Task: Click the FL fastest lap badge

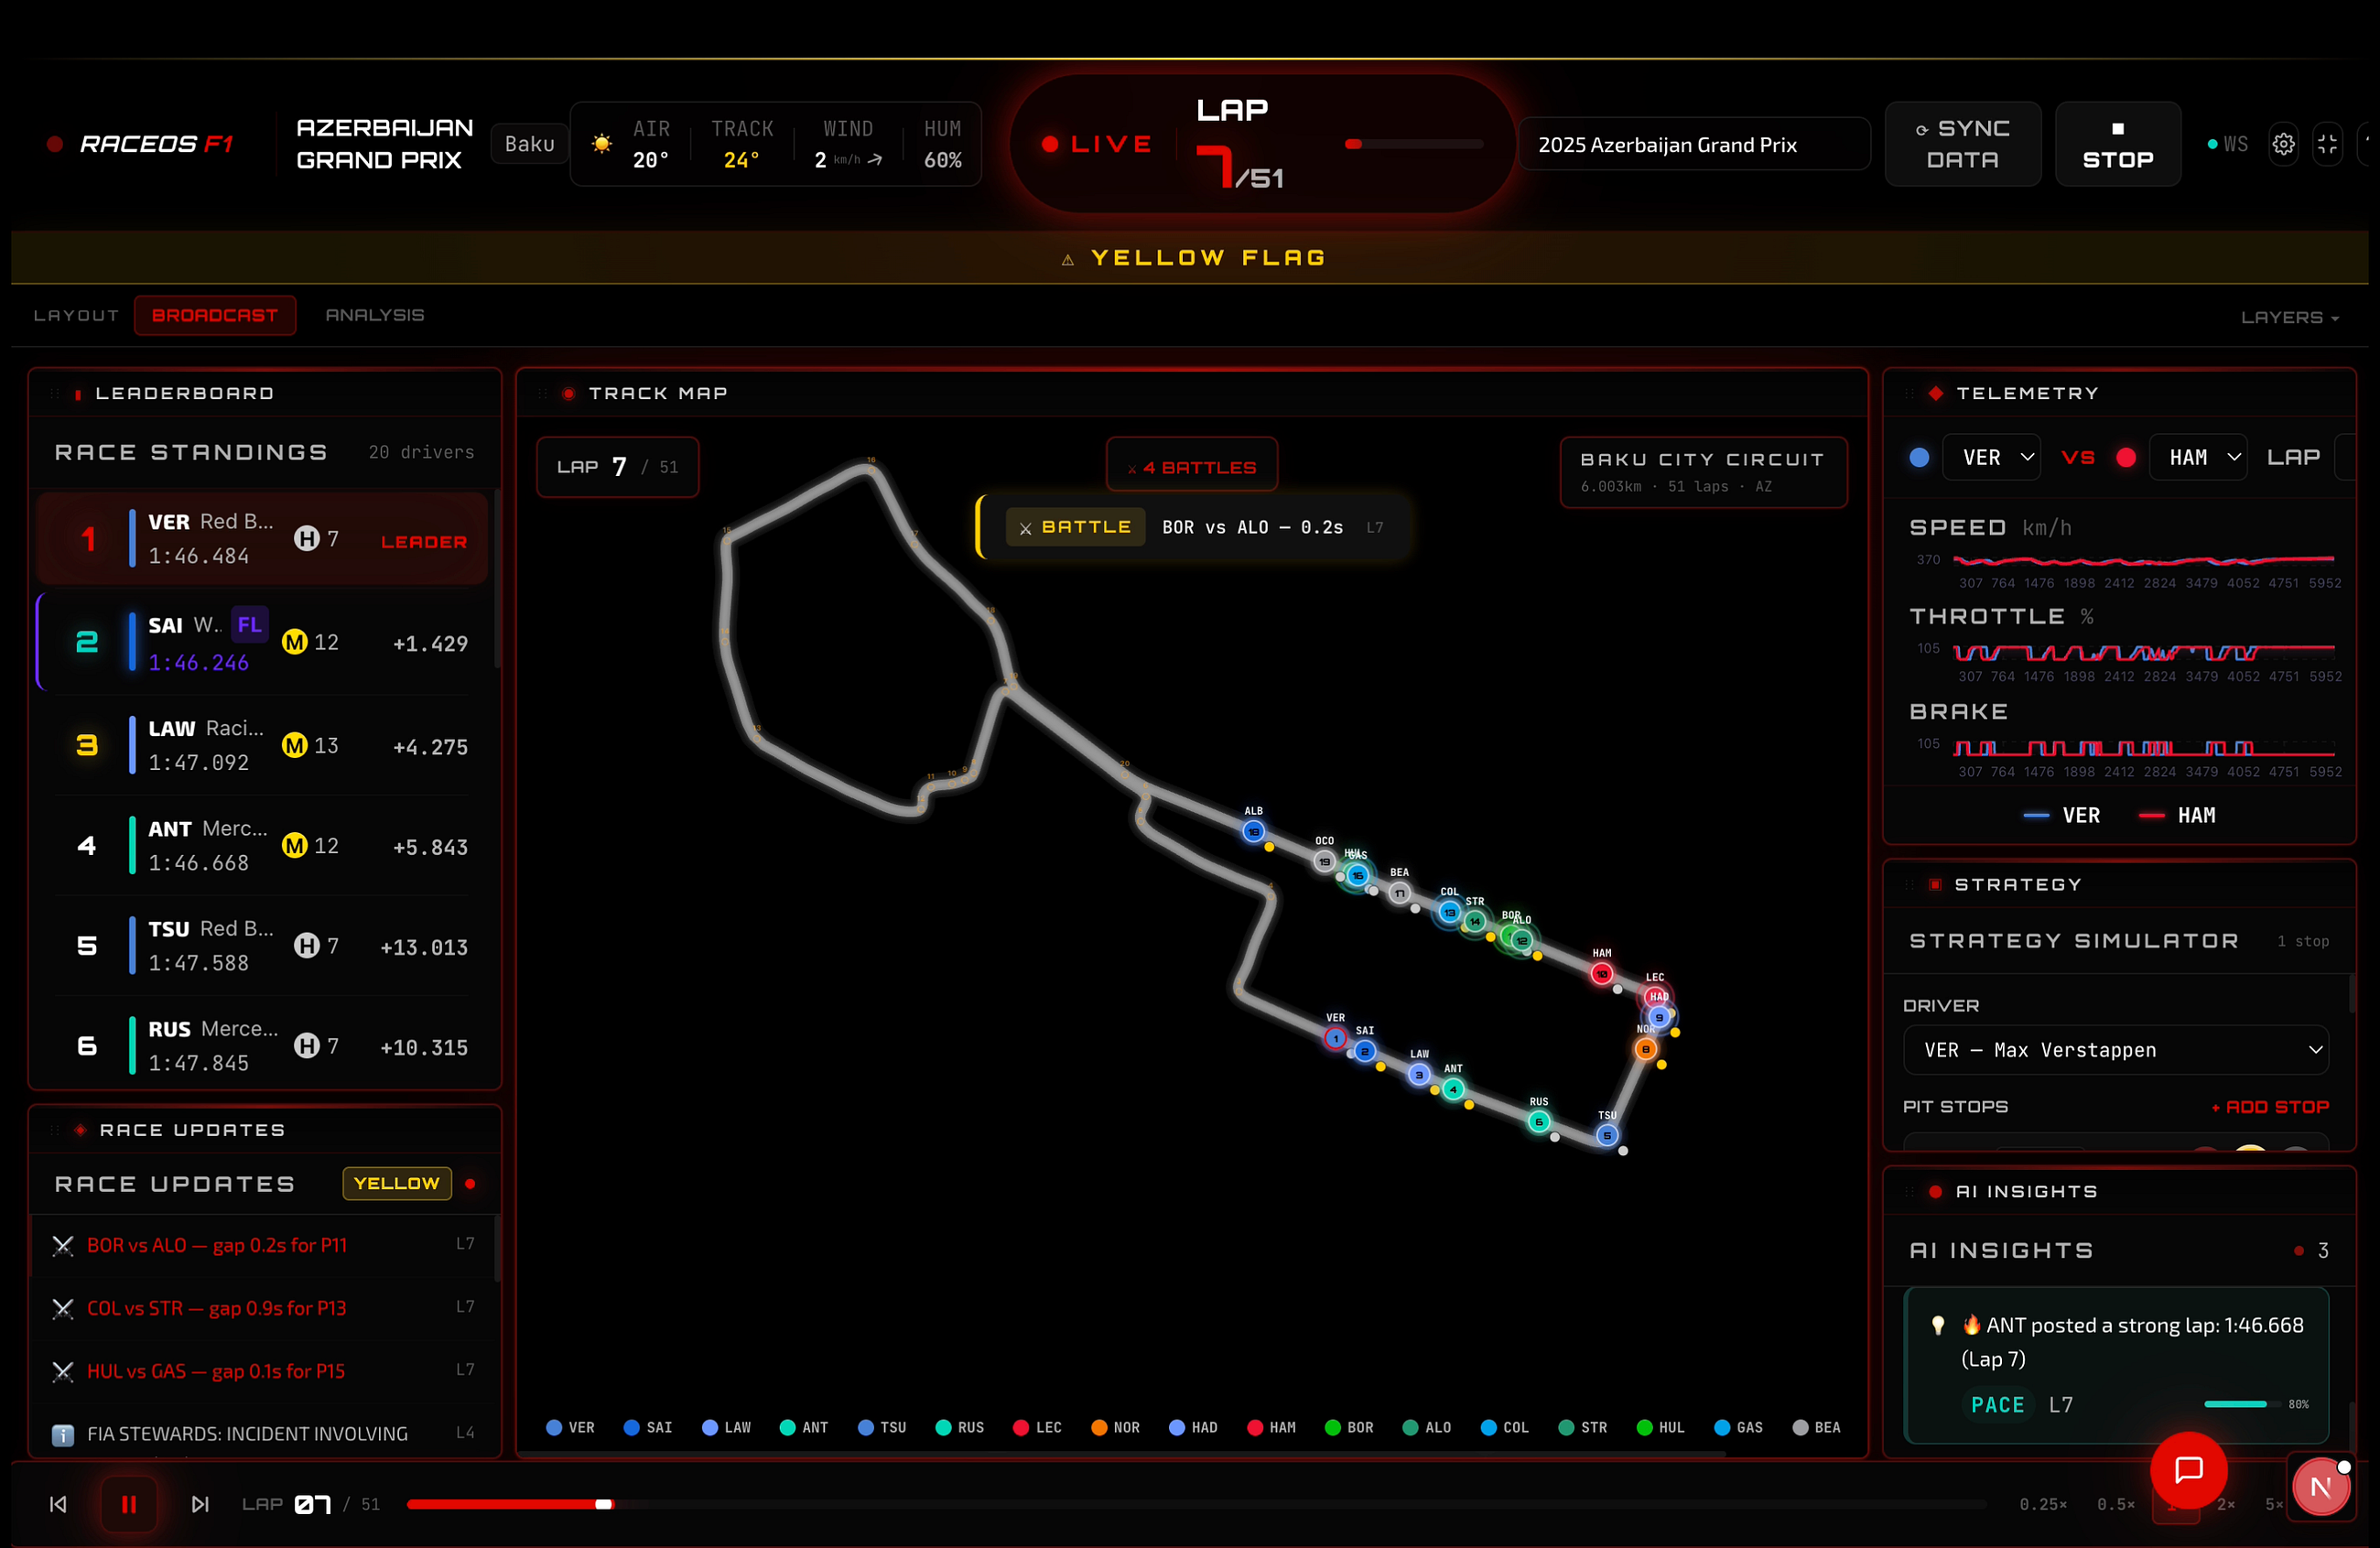Action: tap(249, 625)
